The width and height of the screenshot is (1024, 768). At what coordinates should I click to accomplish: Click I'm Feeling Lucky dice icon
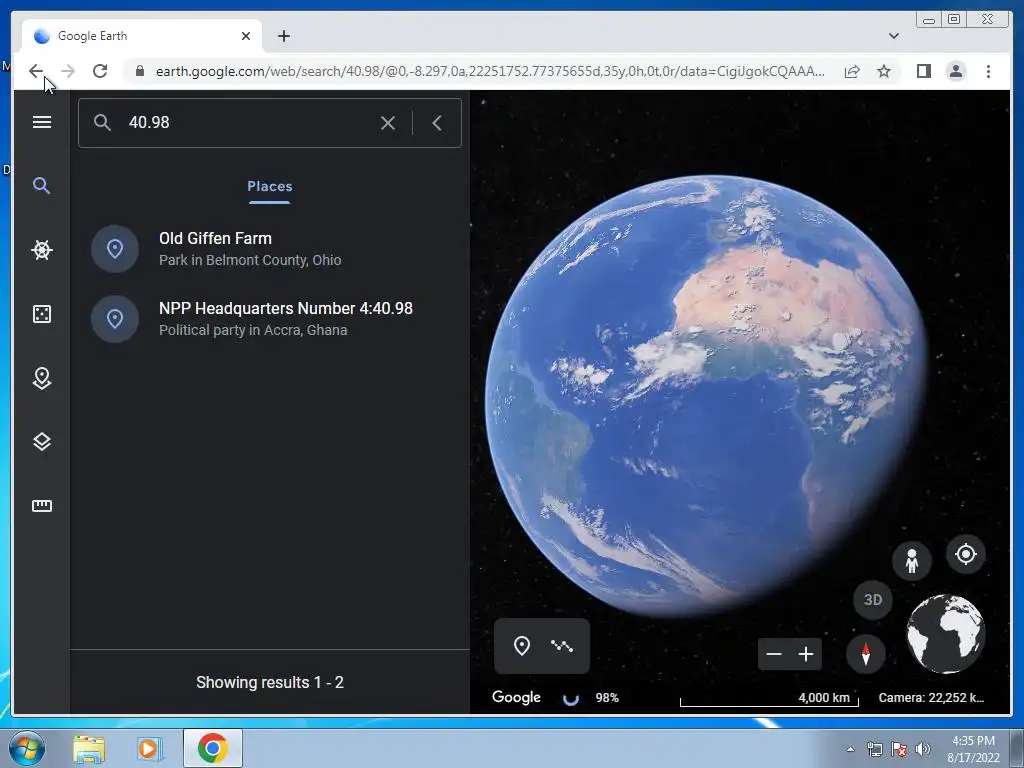[42, 313]
